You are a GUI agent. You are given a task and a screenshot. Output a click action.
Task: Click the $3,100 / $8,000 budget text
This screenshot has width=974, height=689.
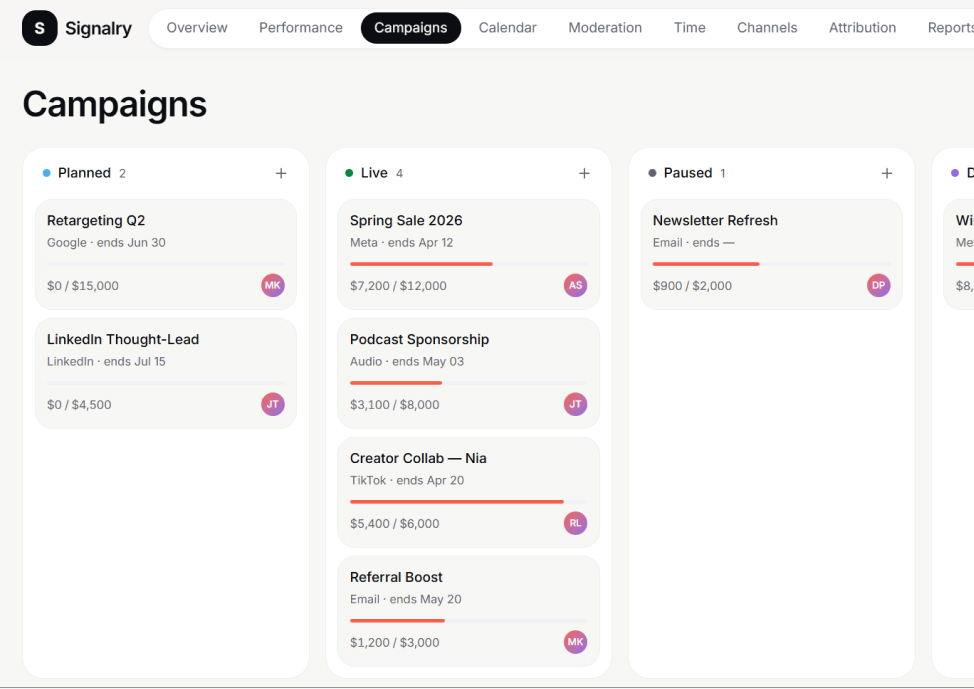point(394,404)
